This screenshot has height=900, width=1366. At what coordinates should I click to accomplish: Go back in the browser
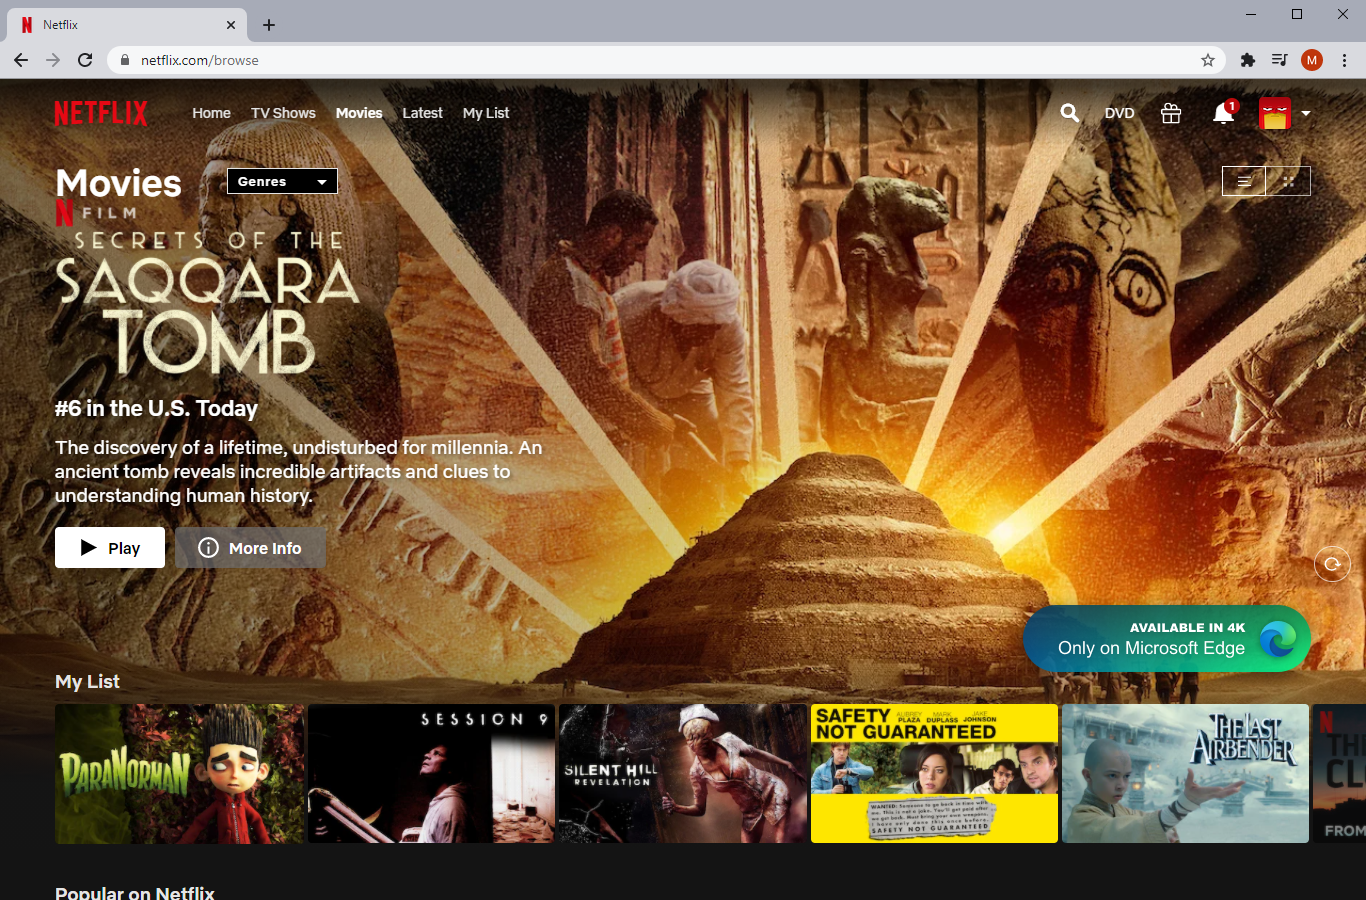coord(21,60)
